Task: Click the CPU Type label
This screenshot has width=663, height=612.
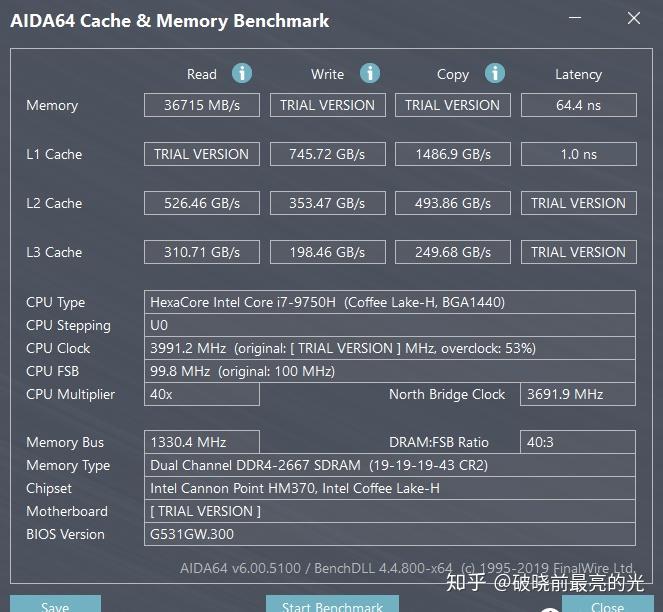Action: (x=55, y=303)
